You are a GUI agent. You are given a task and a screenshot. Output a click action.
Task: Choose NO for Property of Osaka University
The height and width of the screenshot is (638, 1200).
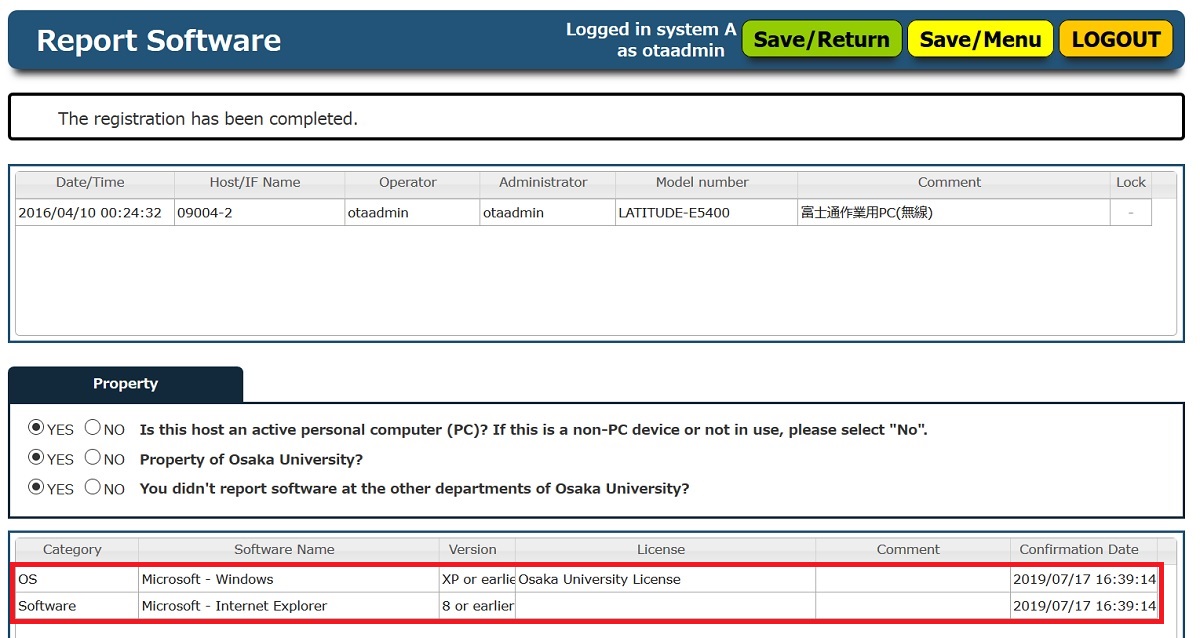pos(93,458)
